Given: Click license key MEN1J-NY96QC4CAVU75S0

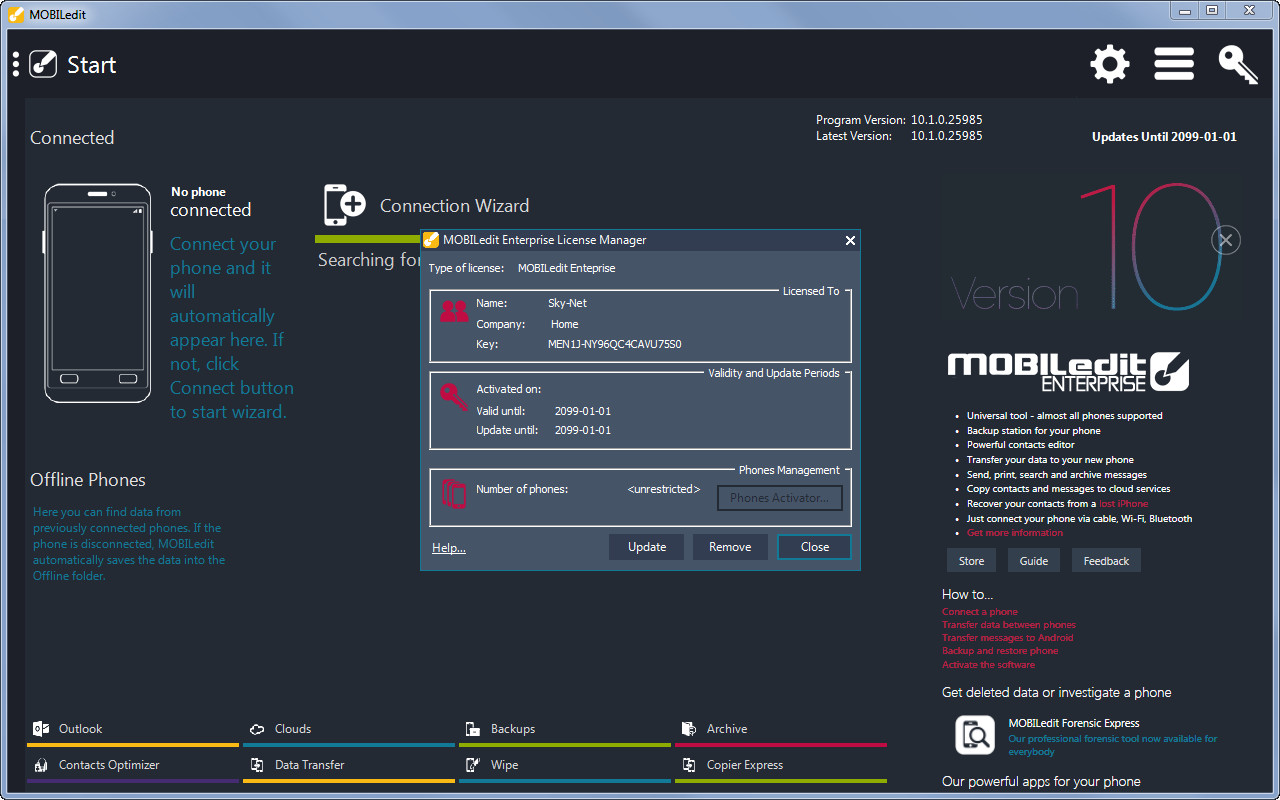Looking at the screenshot, I should [x=615, y=344].
